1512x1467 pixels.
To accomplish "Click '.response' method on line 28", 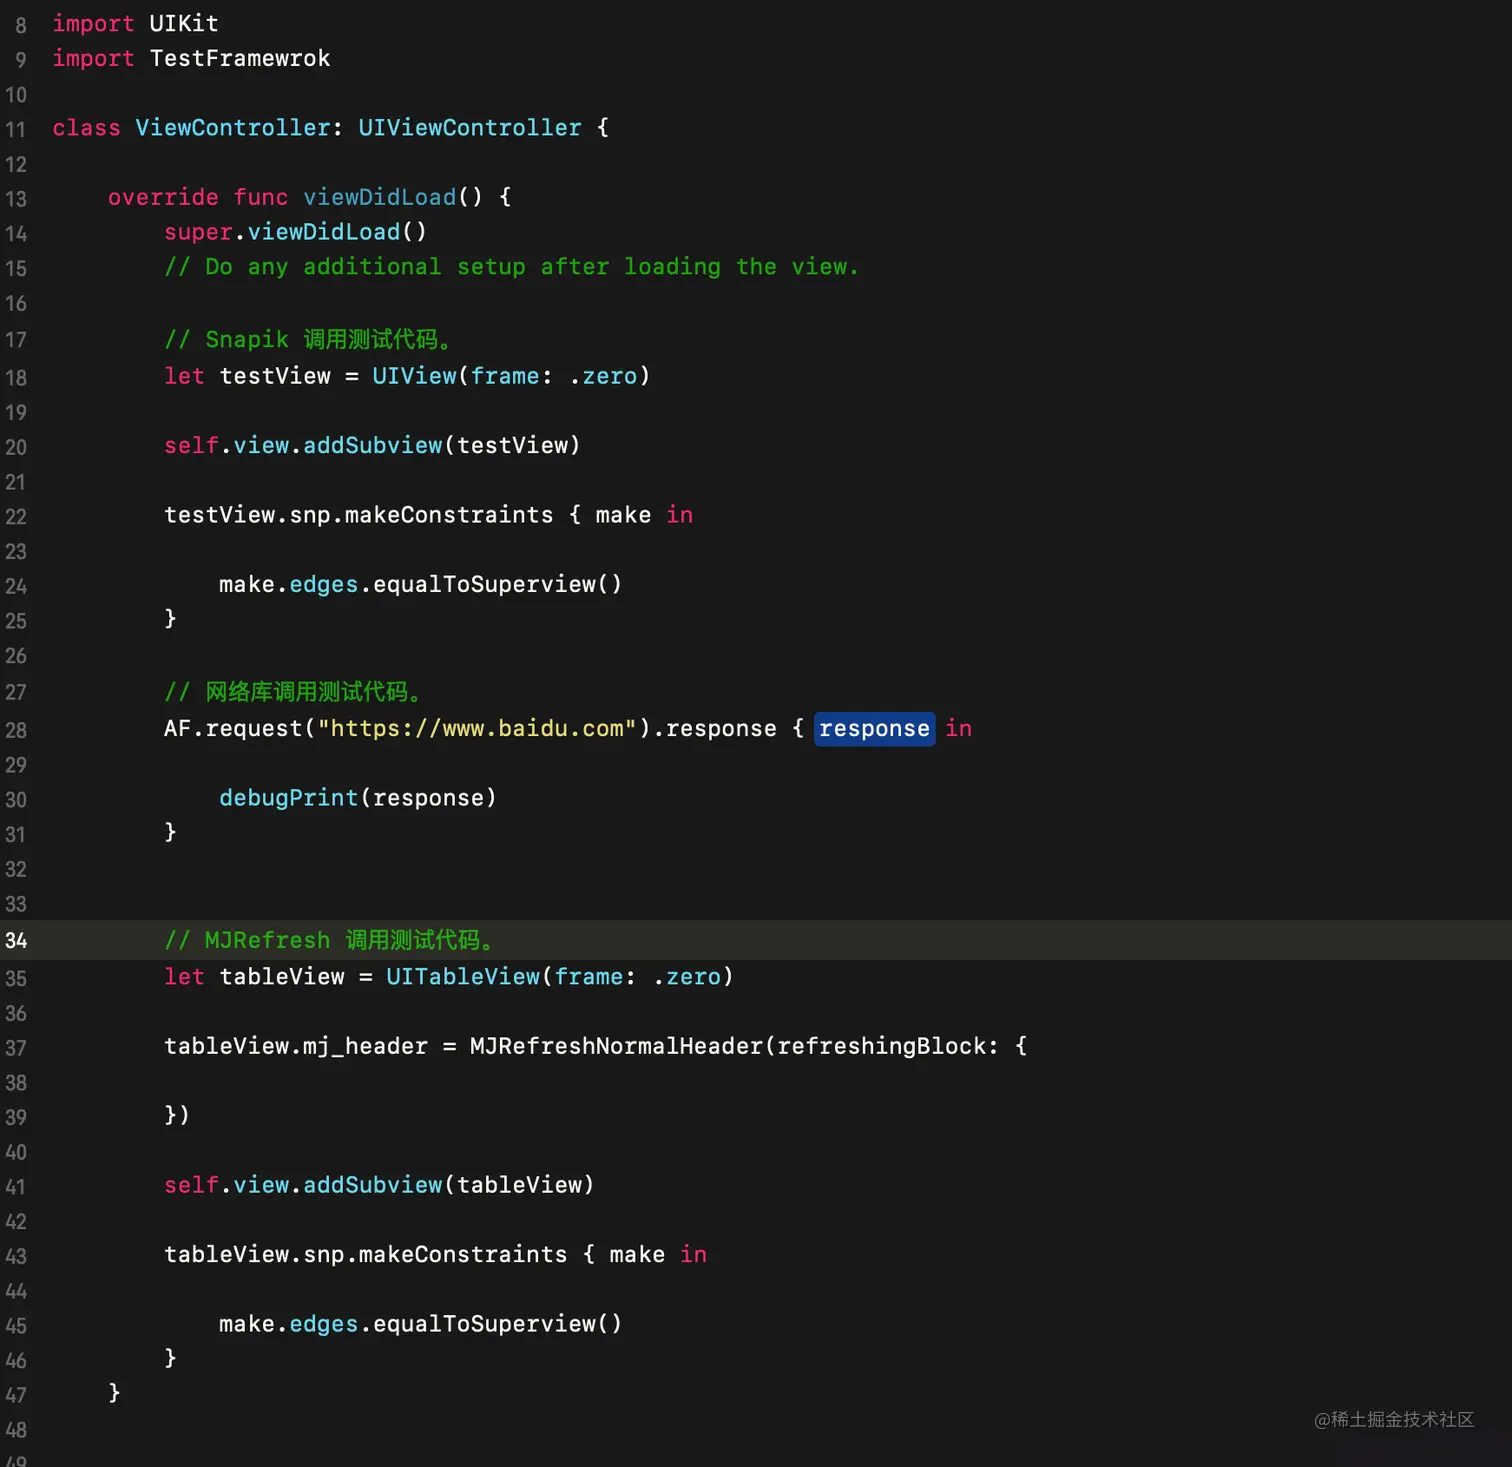I will pyautogui.click(x=714, y=729).
